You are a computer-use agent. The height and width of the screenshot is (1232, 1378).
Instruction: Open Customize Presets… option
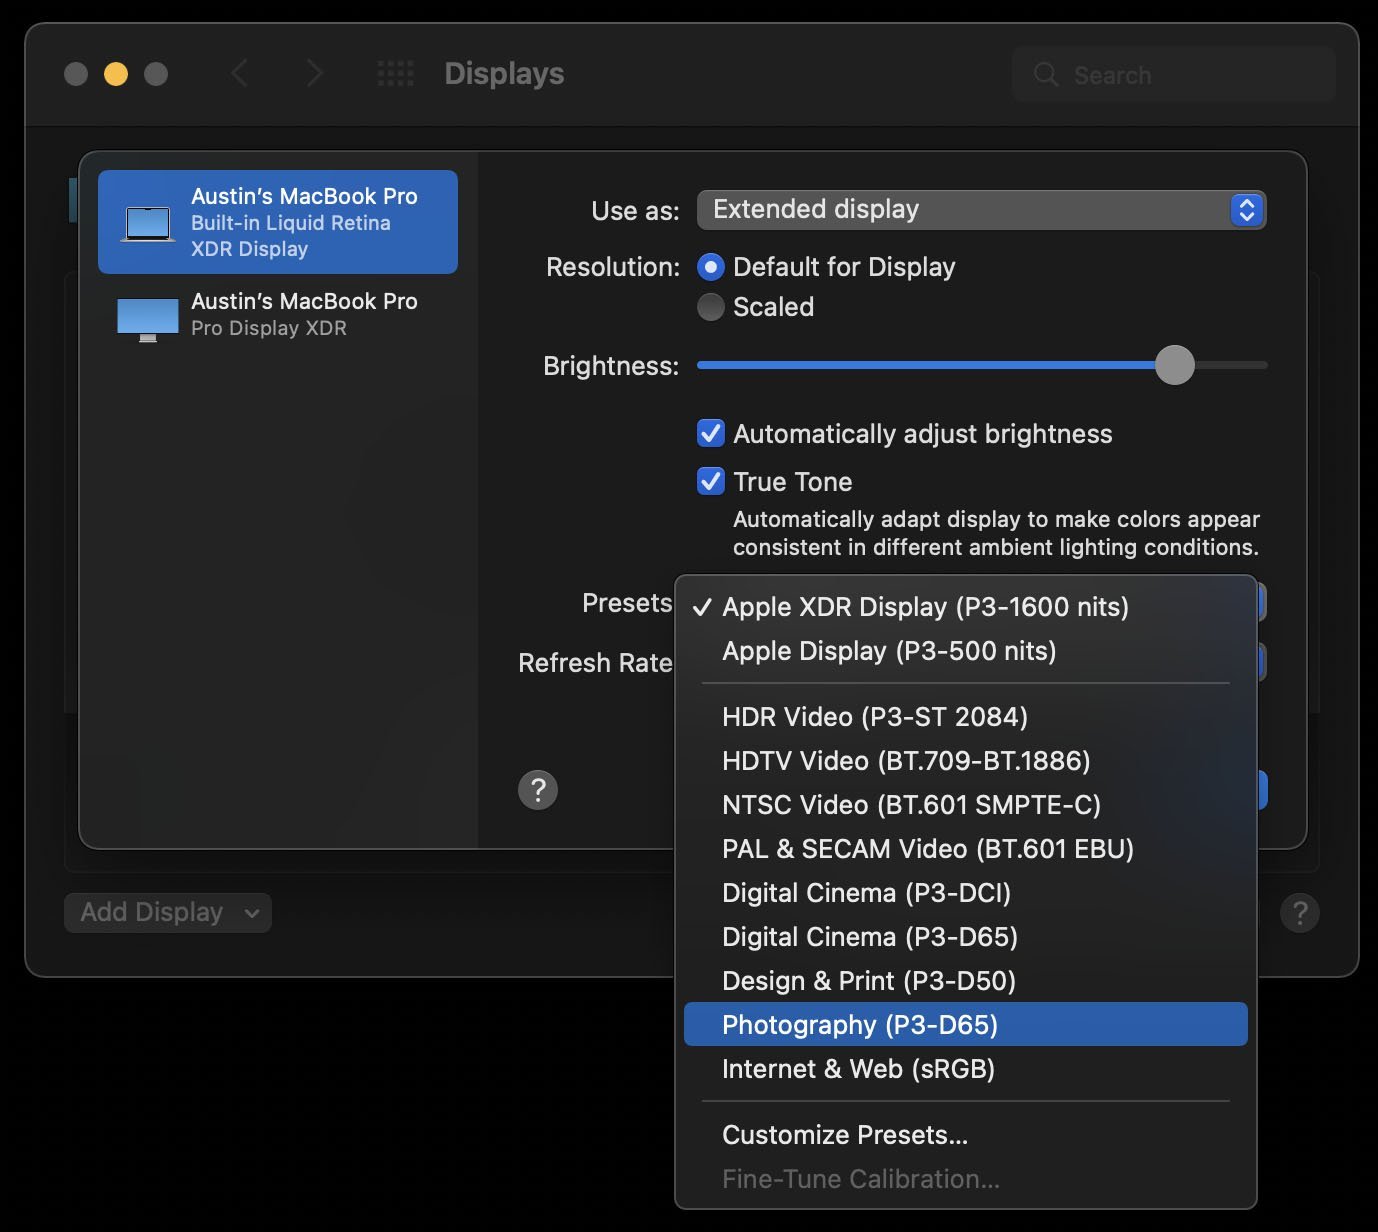click(x=966, y=1135)
